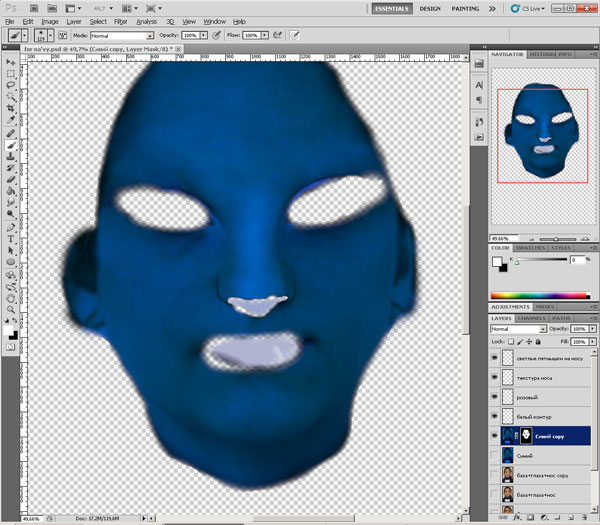The image size is (600, 525).
Task: Hide the 'текстура носа' layer
Action: [x=494, y=377]
